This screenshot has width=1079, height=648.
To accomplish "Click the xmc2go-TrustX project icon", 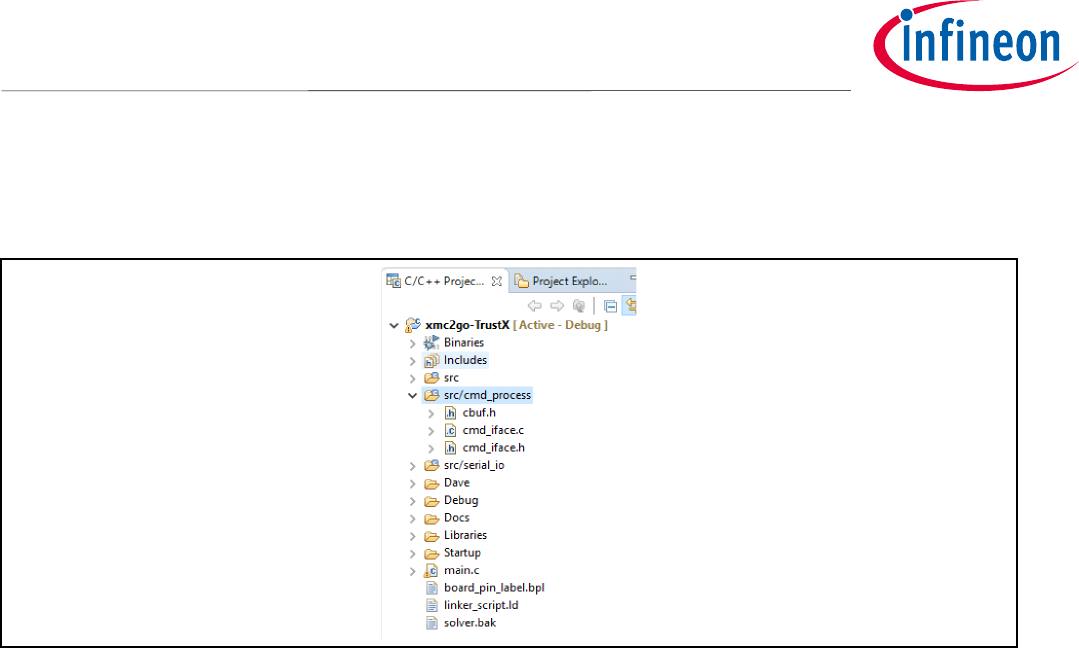I will coord(412,325).
